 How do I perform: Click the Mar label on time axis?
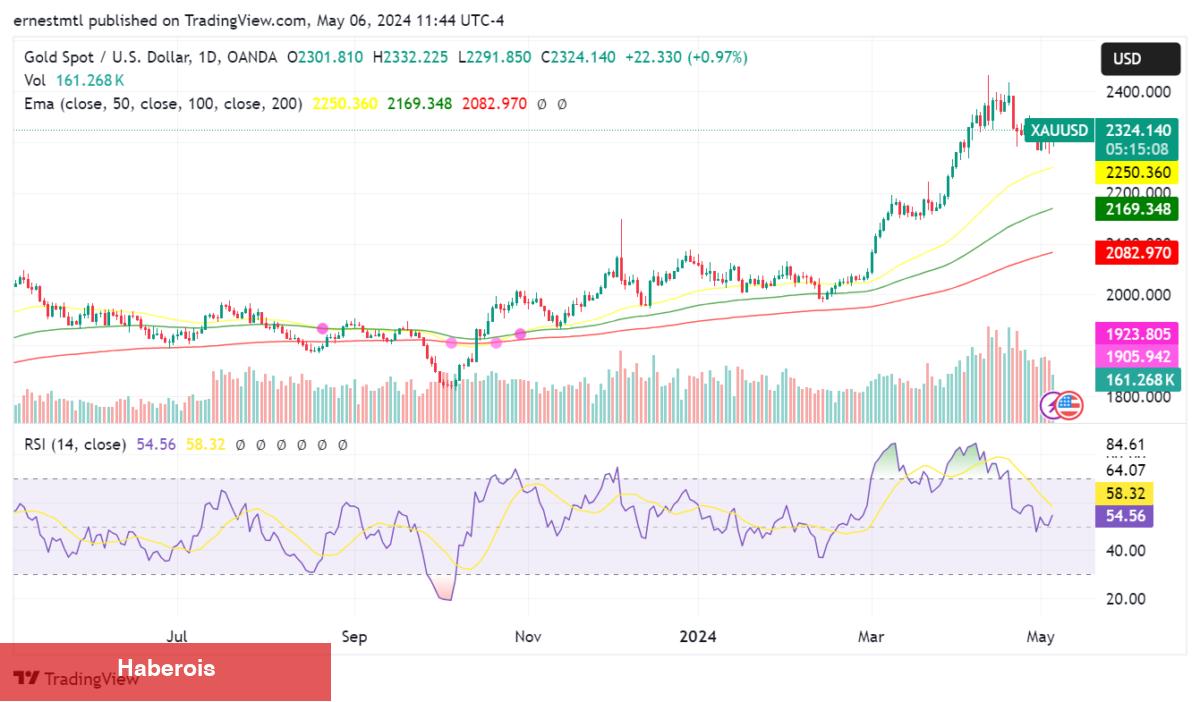click(x=870, y=636)
